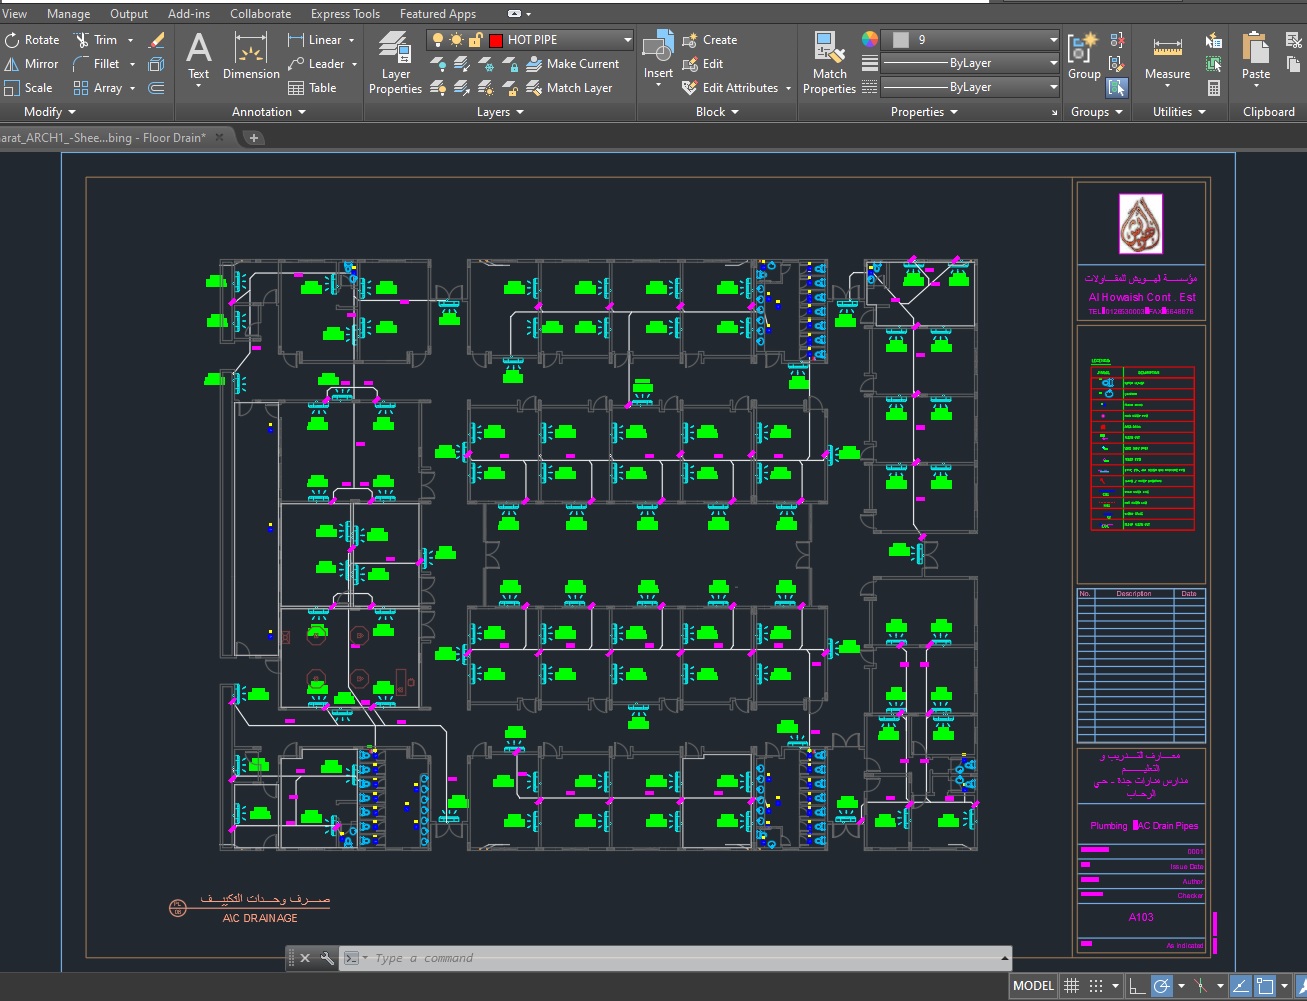Switch to the Collaborate ribbon tab
The width and height of the screenshot is (1307, 1001).
(261, 14)
